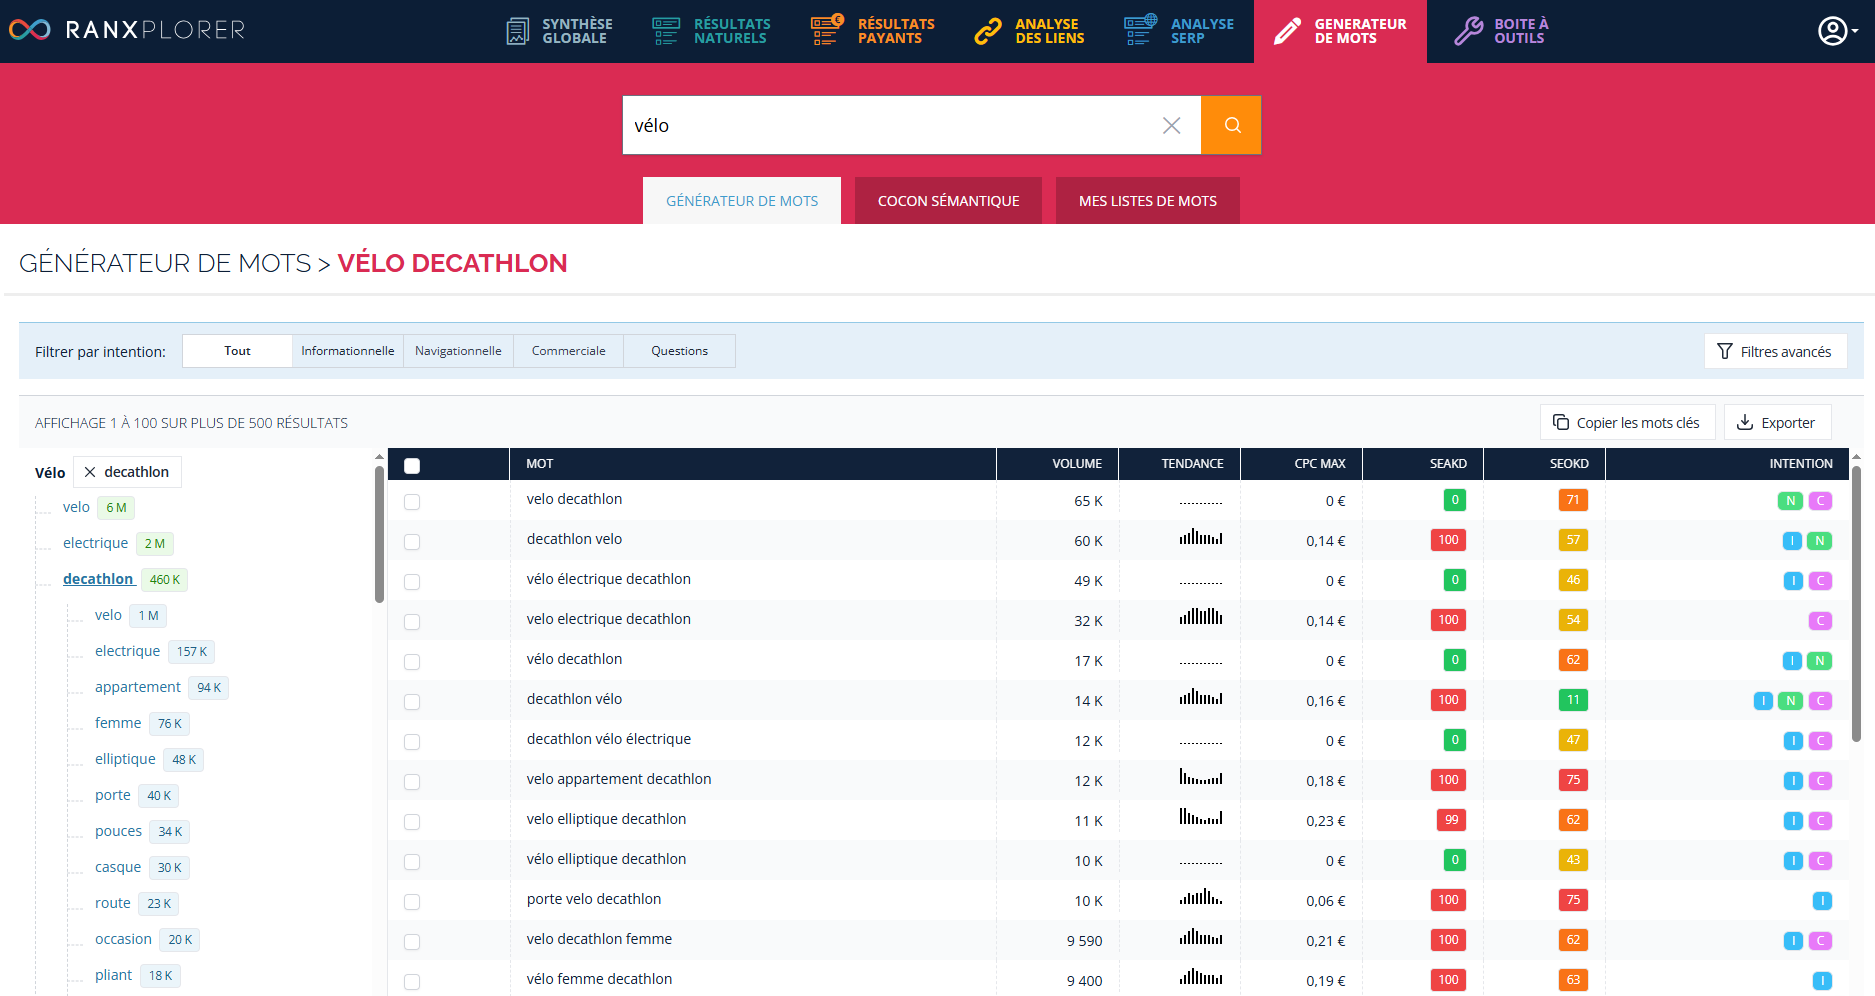Click the N intention badge for velo decathlon

pyautogui.click(x=1790, y=501)
